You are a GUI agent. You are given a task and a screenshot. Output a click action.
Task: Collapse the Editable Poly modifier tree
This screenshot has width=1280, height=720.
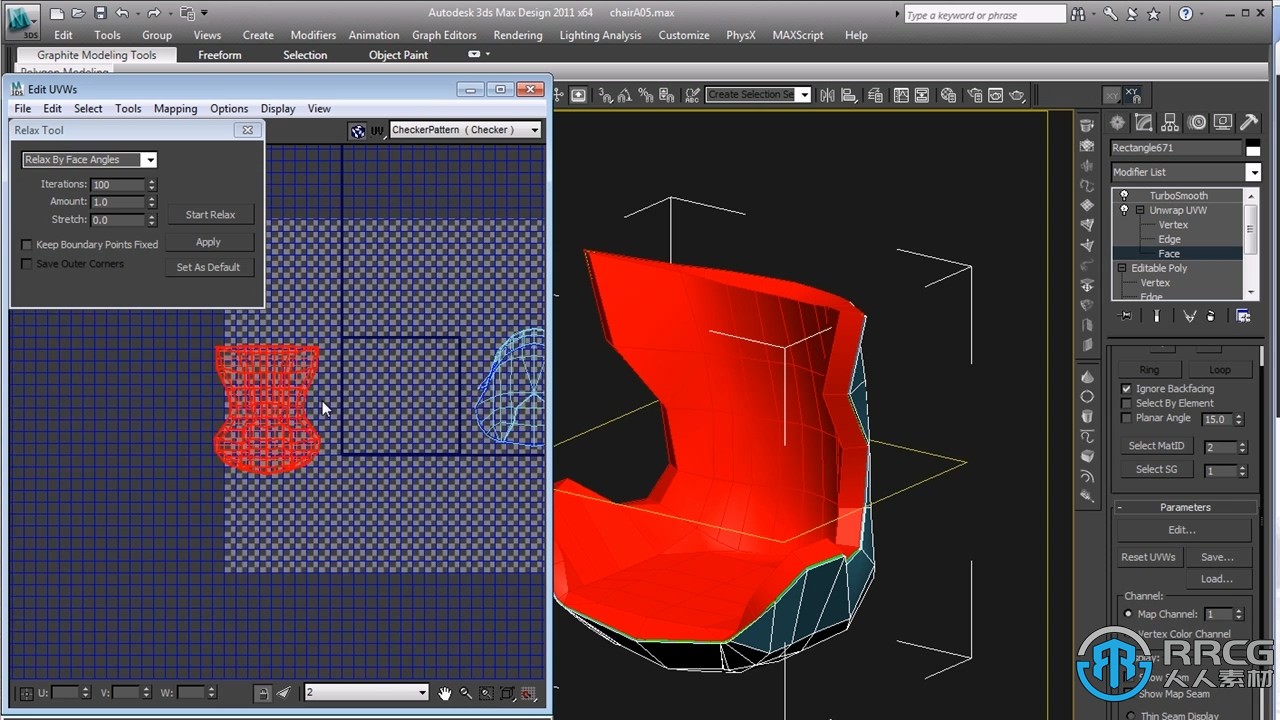coord(1122,268)
